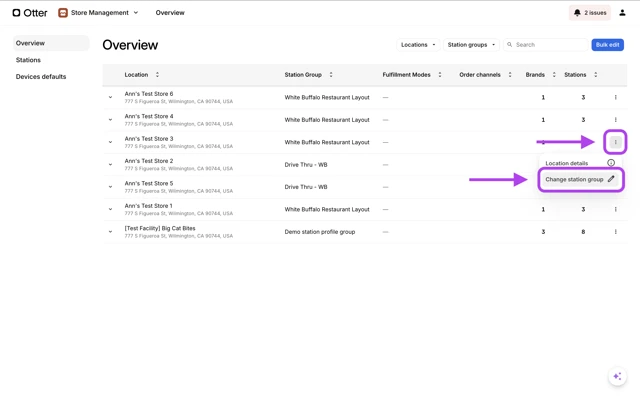Open more options for Ann's Test Store 1
The image size is (640, 400).
616,210
